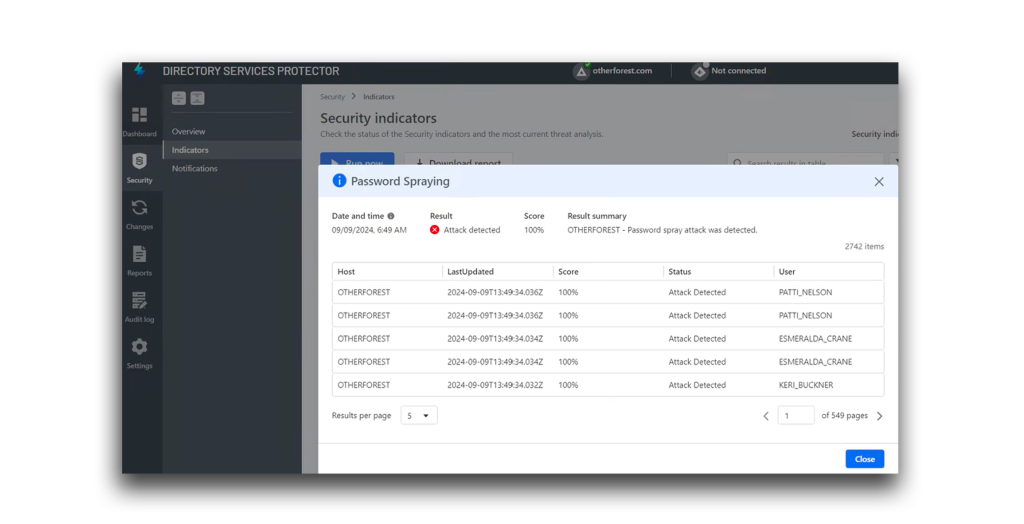Click the first ESMERALDA_CRANE user cell
Image resolution: width=1024 pixels, height=524 pixels.
[815, 339]
